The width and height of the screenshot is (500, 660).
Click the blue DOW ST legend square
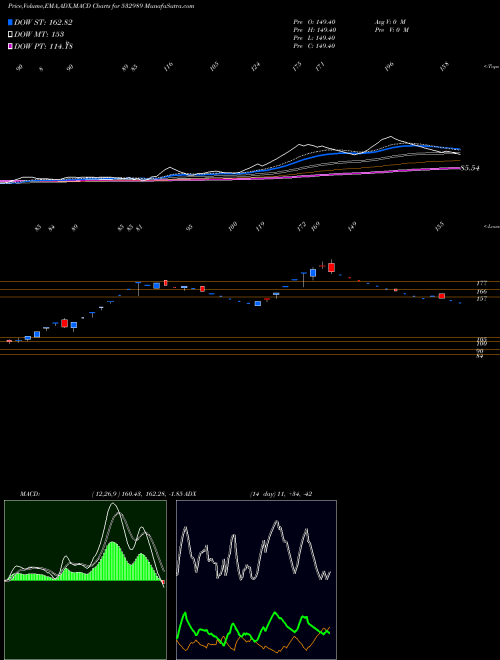click(x=11, y=22)
